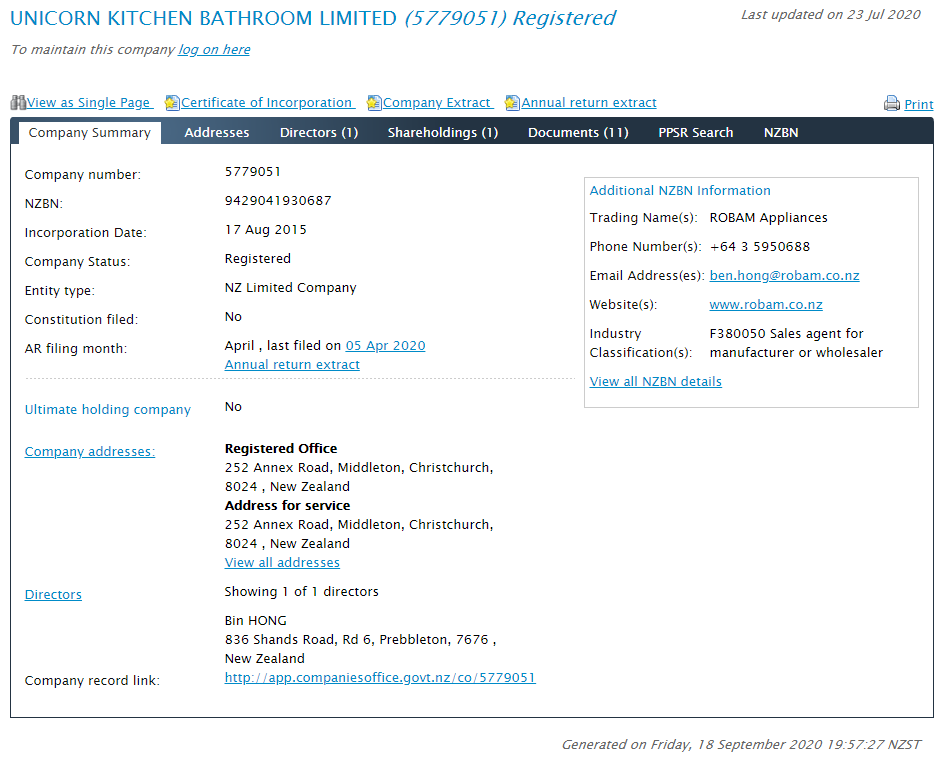The height and width of the screenshot is (762, 948).
Task: Open Annual return extract link under AR filing month
Action: pyautogui.click(x=292, y=365)
